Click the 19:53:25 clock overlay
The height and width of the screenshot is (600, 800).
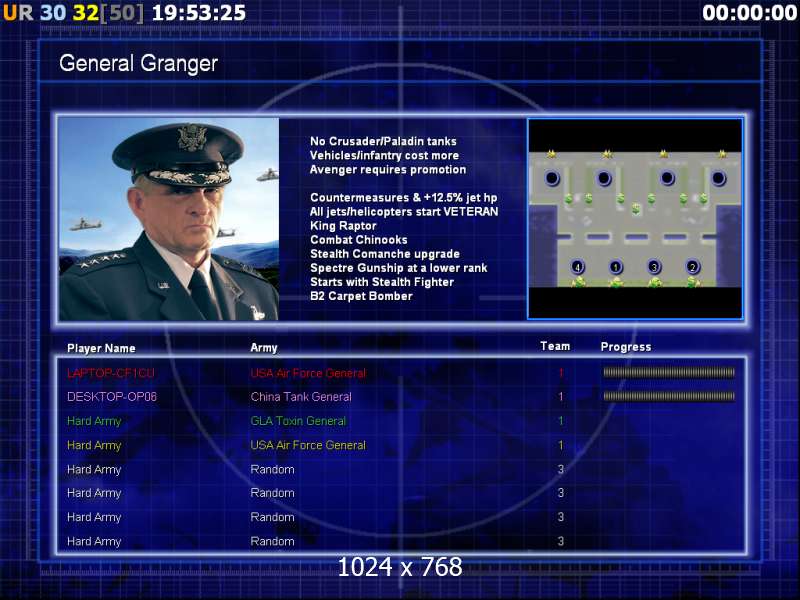(199, 13)
